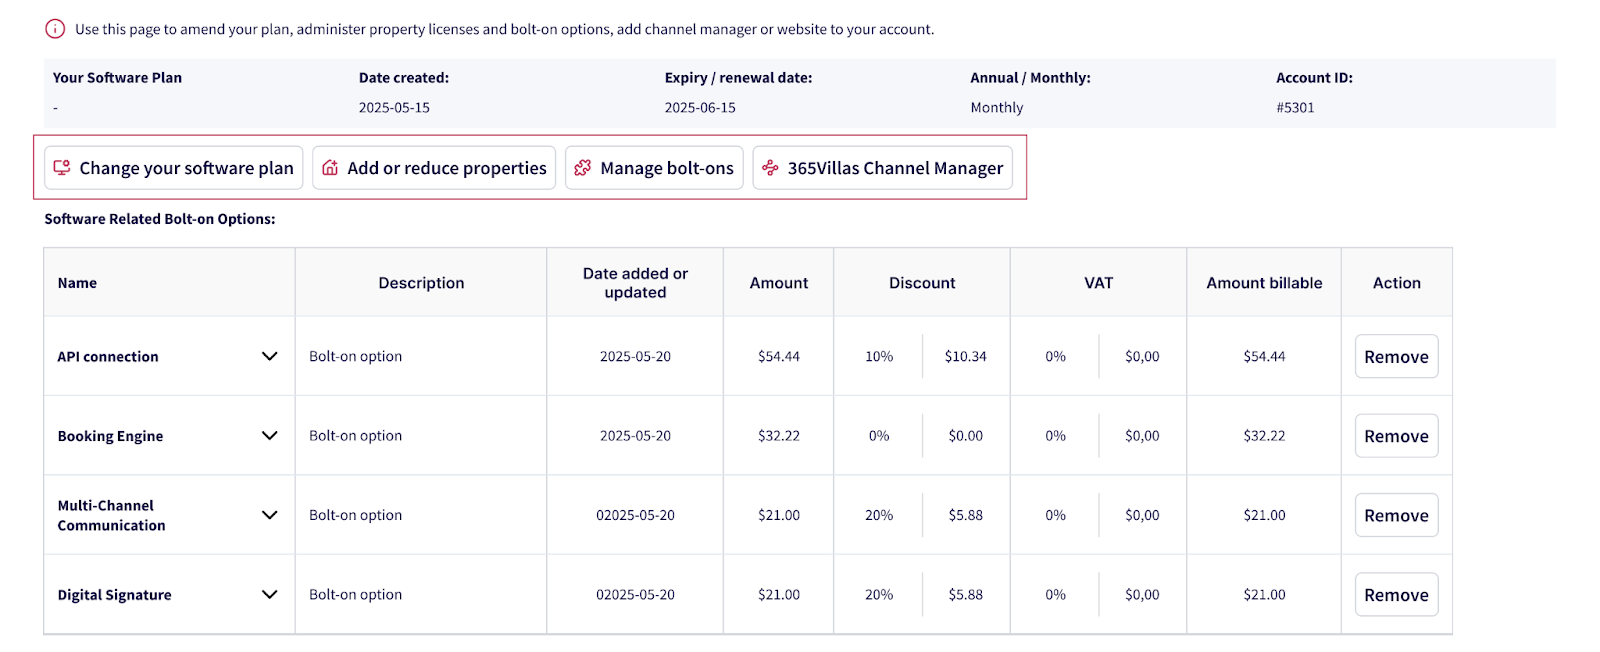This screenshot has height=652, width=1600.
Task: Click the Amount billable column header
Action: pyautogui.click(x=1264, y=283)
